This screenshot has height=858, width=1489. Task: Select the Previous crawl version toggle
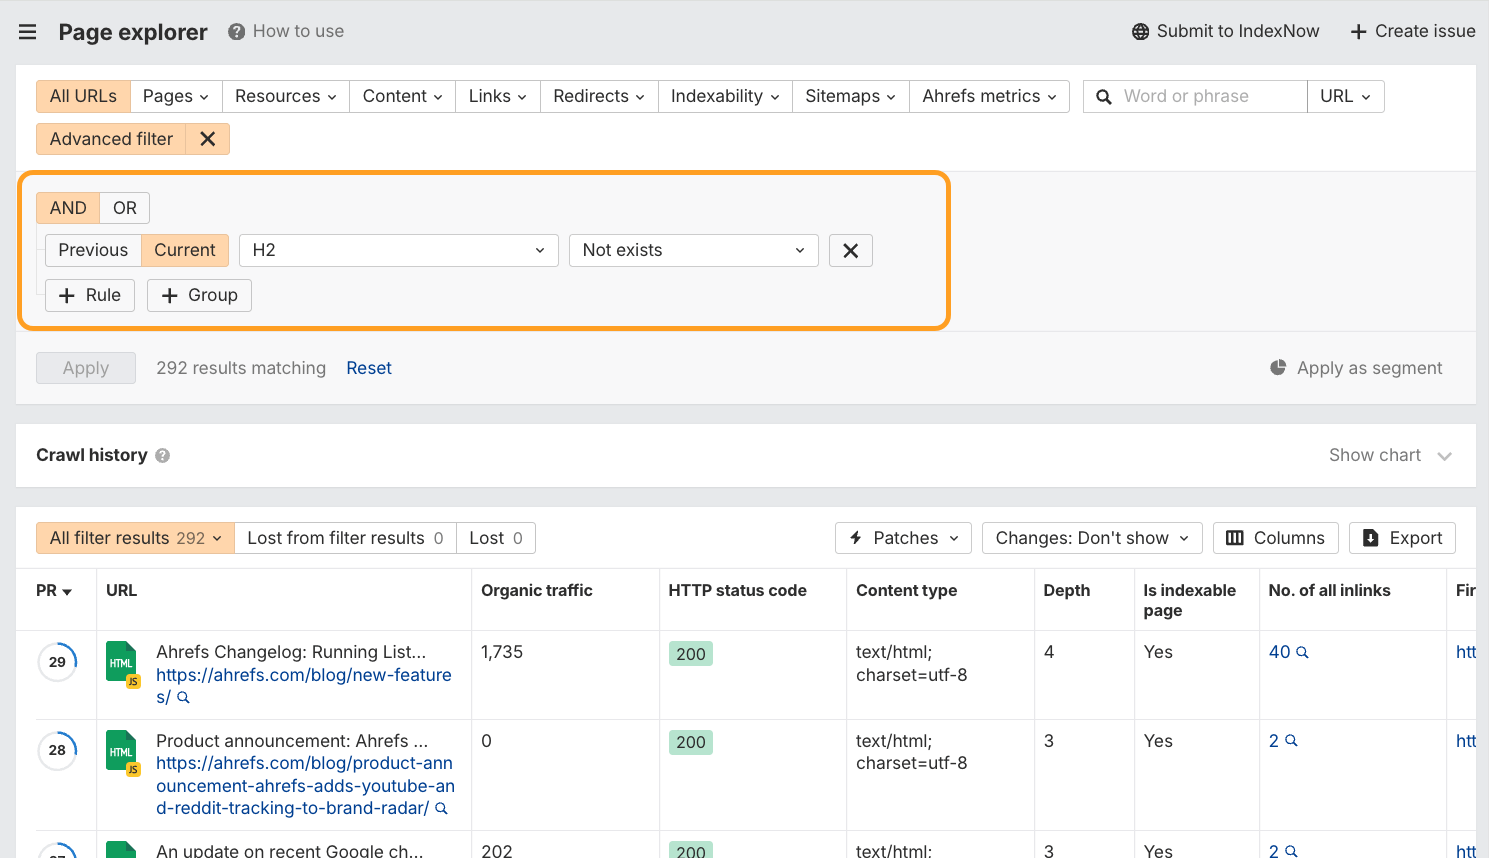[93, 250]
